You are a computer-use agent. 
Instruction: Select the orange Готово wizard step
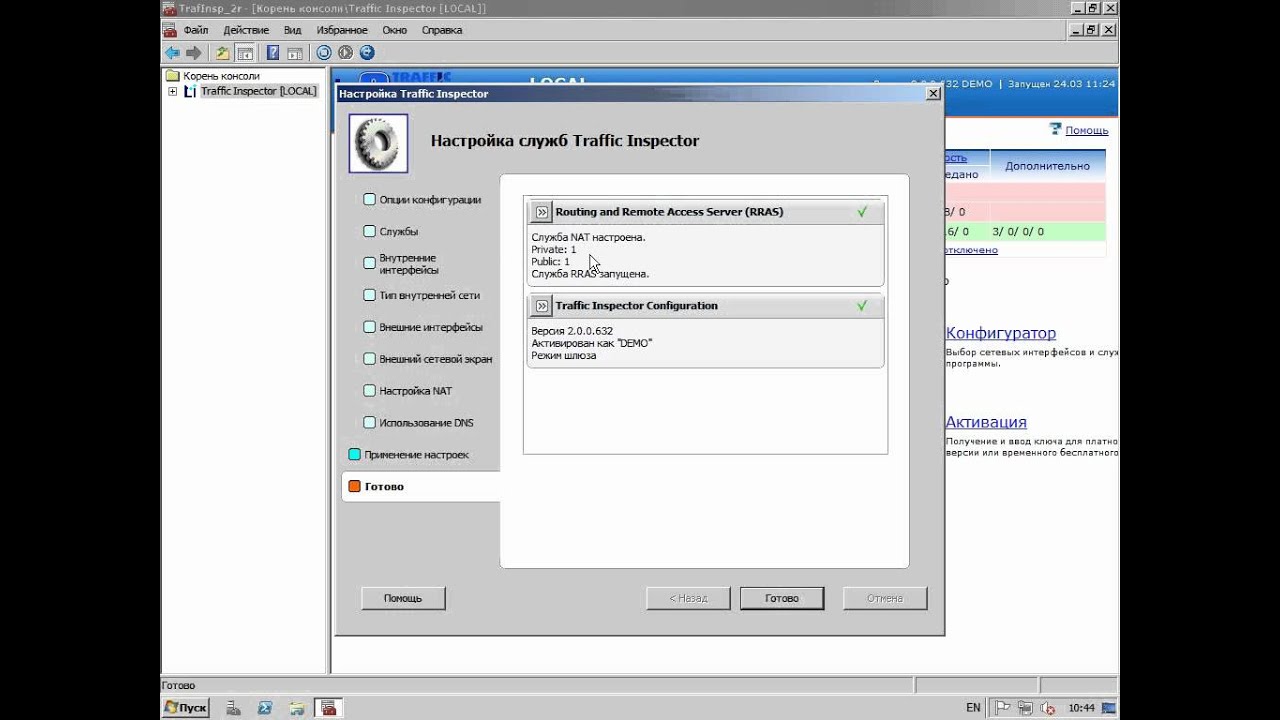(420, 487)
